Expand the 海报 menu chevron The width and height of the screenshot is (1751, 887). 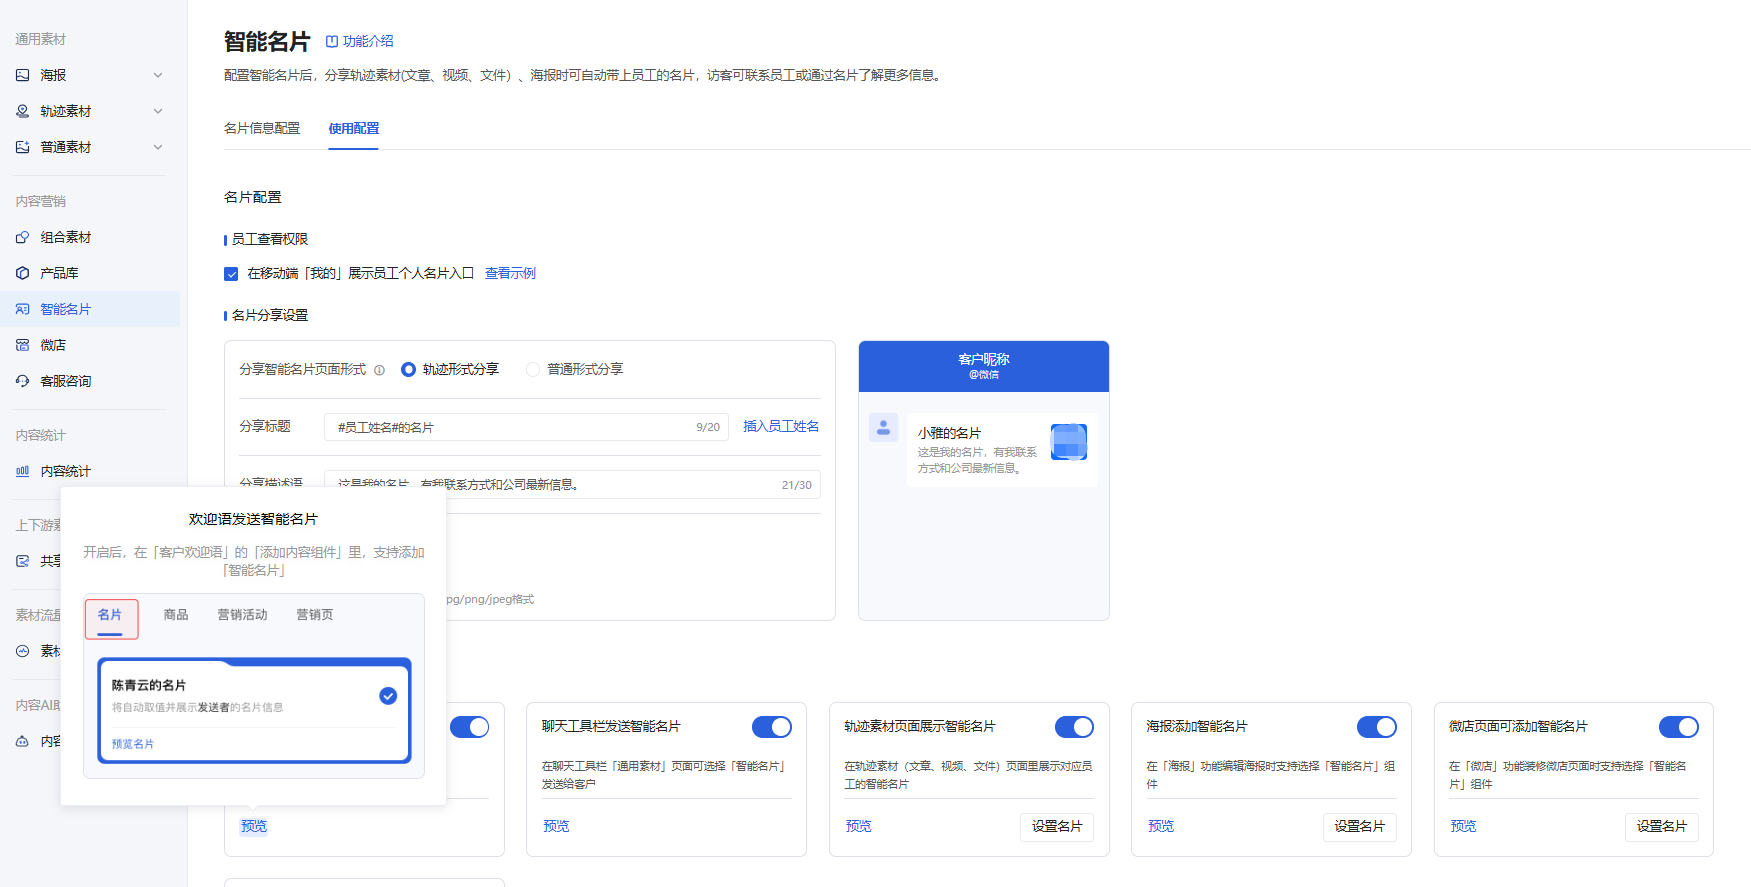coord(158,75)
